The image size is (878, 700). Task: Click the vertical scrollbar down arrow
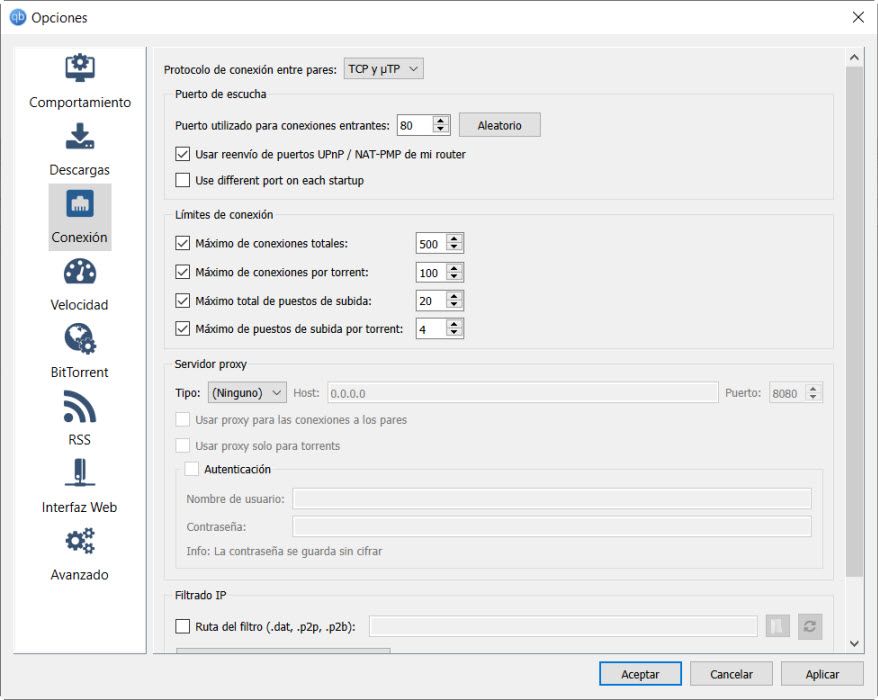point(854,643)
